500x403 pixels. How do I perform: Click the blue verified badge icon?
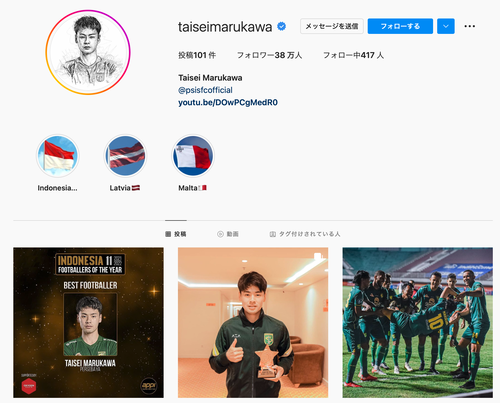pos(282,26)
